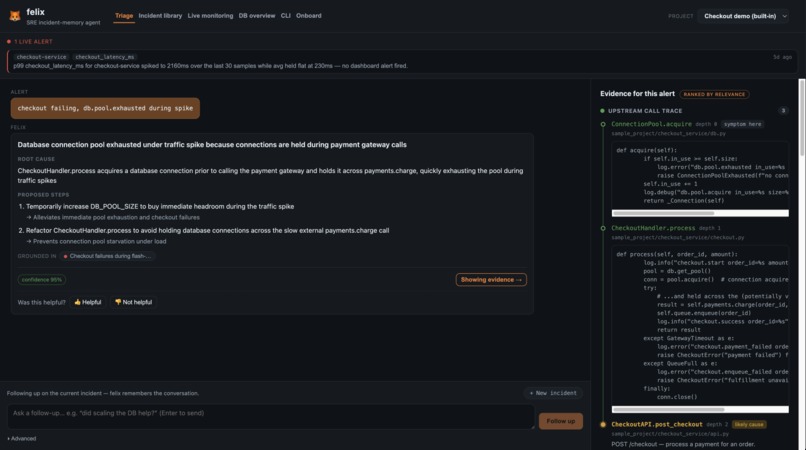Start a New incident

(553, 393)
